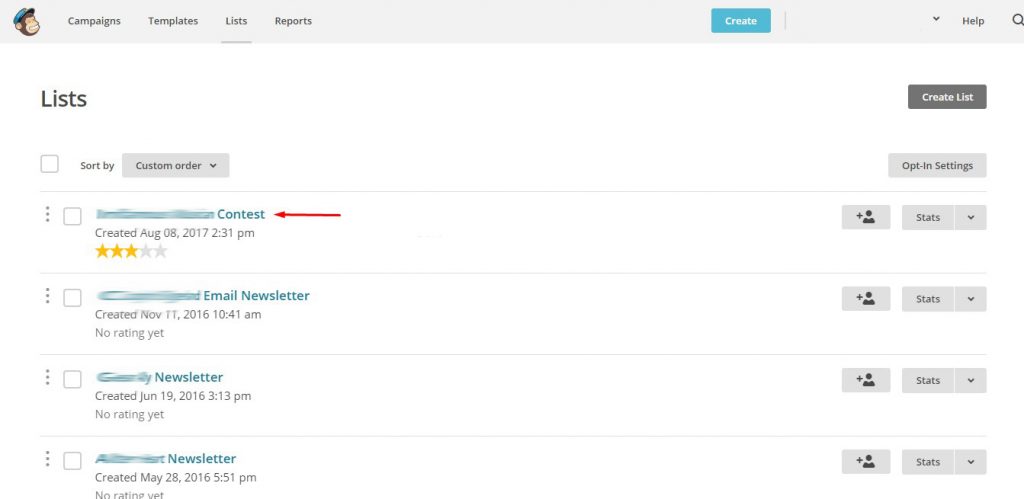Click the Create List button

(947, 97)
